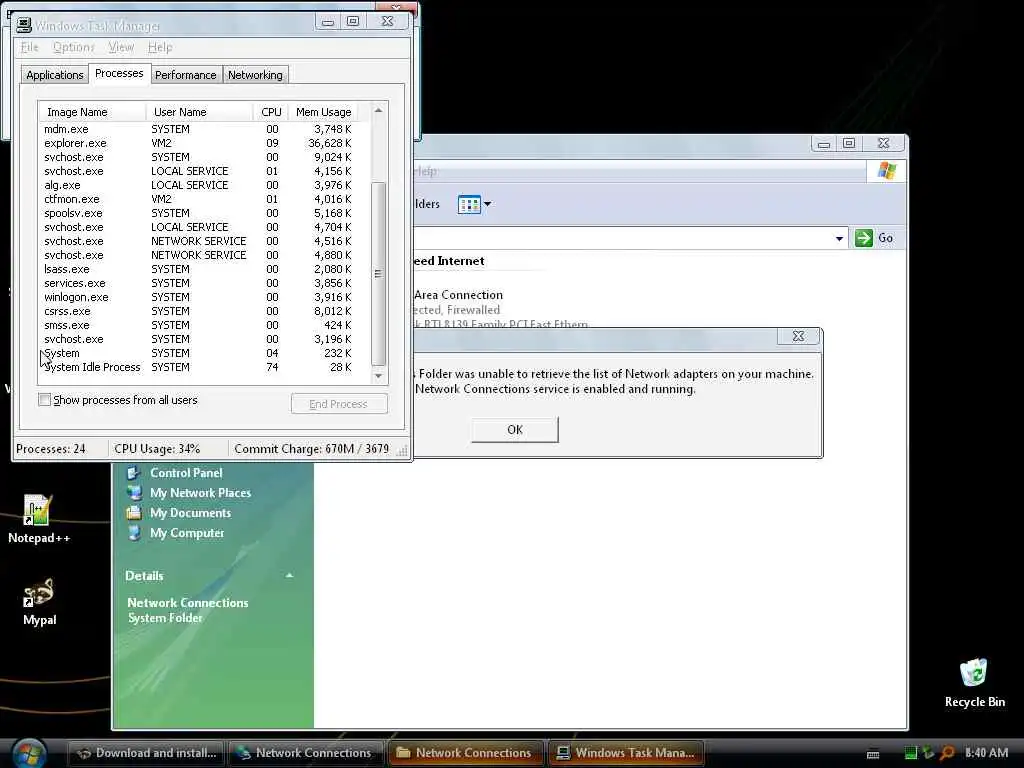The height and width of the screenshot is (768, 1024).
Task: Expand the address bar dropdown
Action: click(x=839, y=238)
